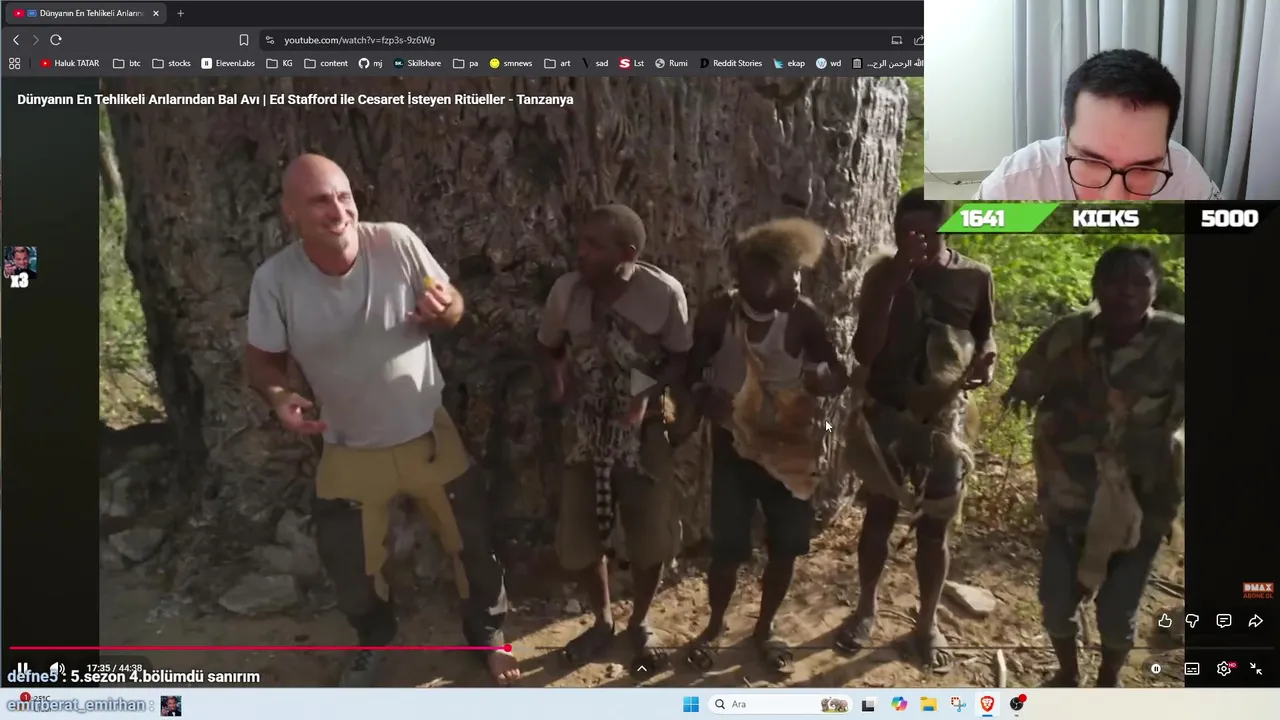Image resolution: width=1280 pixels, height=720 pixels.
Task: Share the video using arrow icon
Action: 1256,621
